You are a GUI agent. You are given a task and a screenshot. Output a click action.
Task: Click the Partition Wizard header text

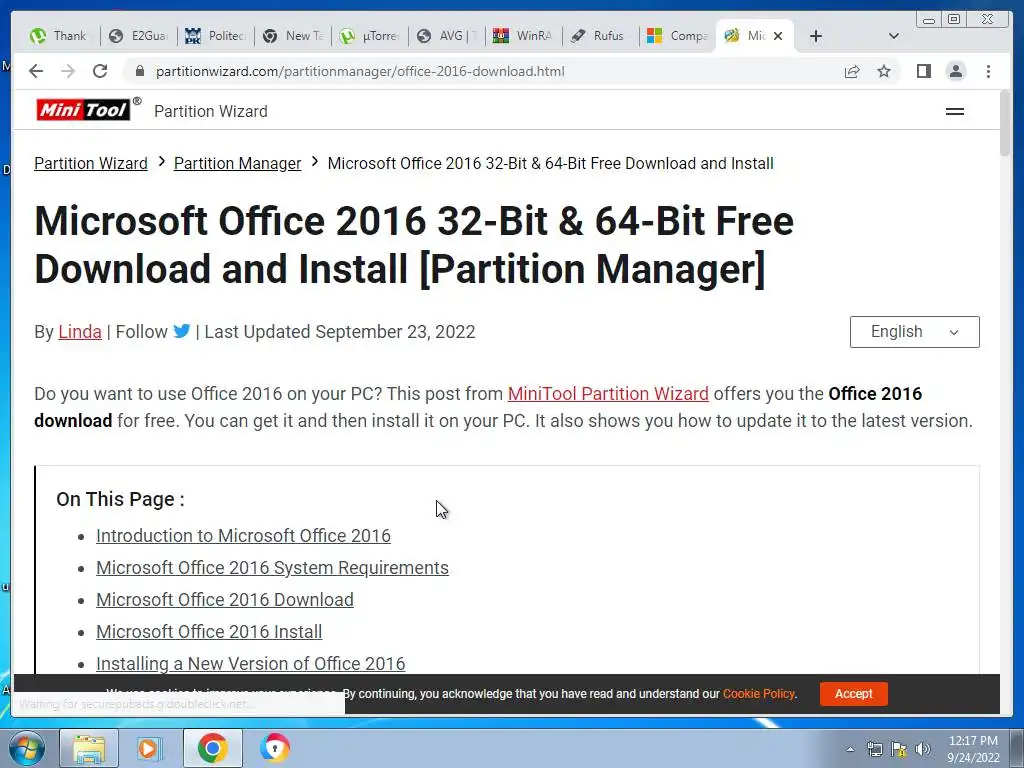[211, 112]
